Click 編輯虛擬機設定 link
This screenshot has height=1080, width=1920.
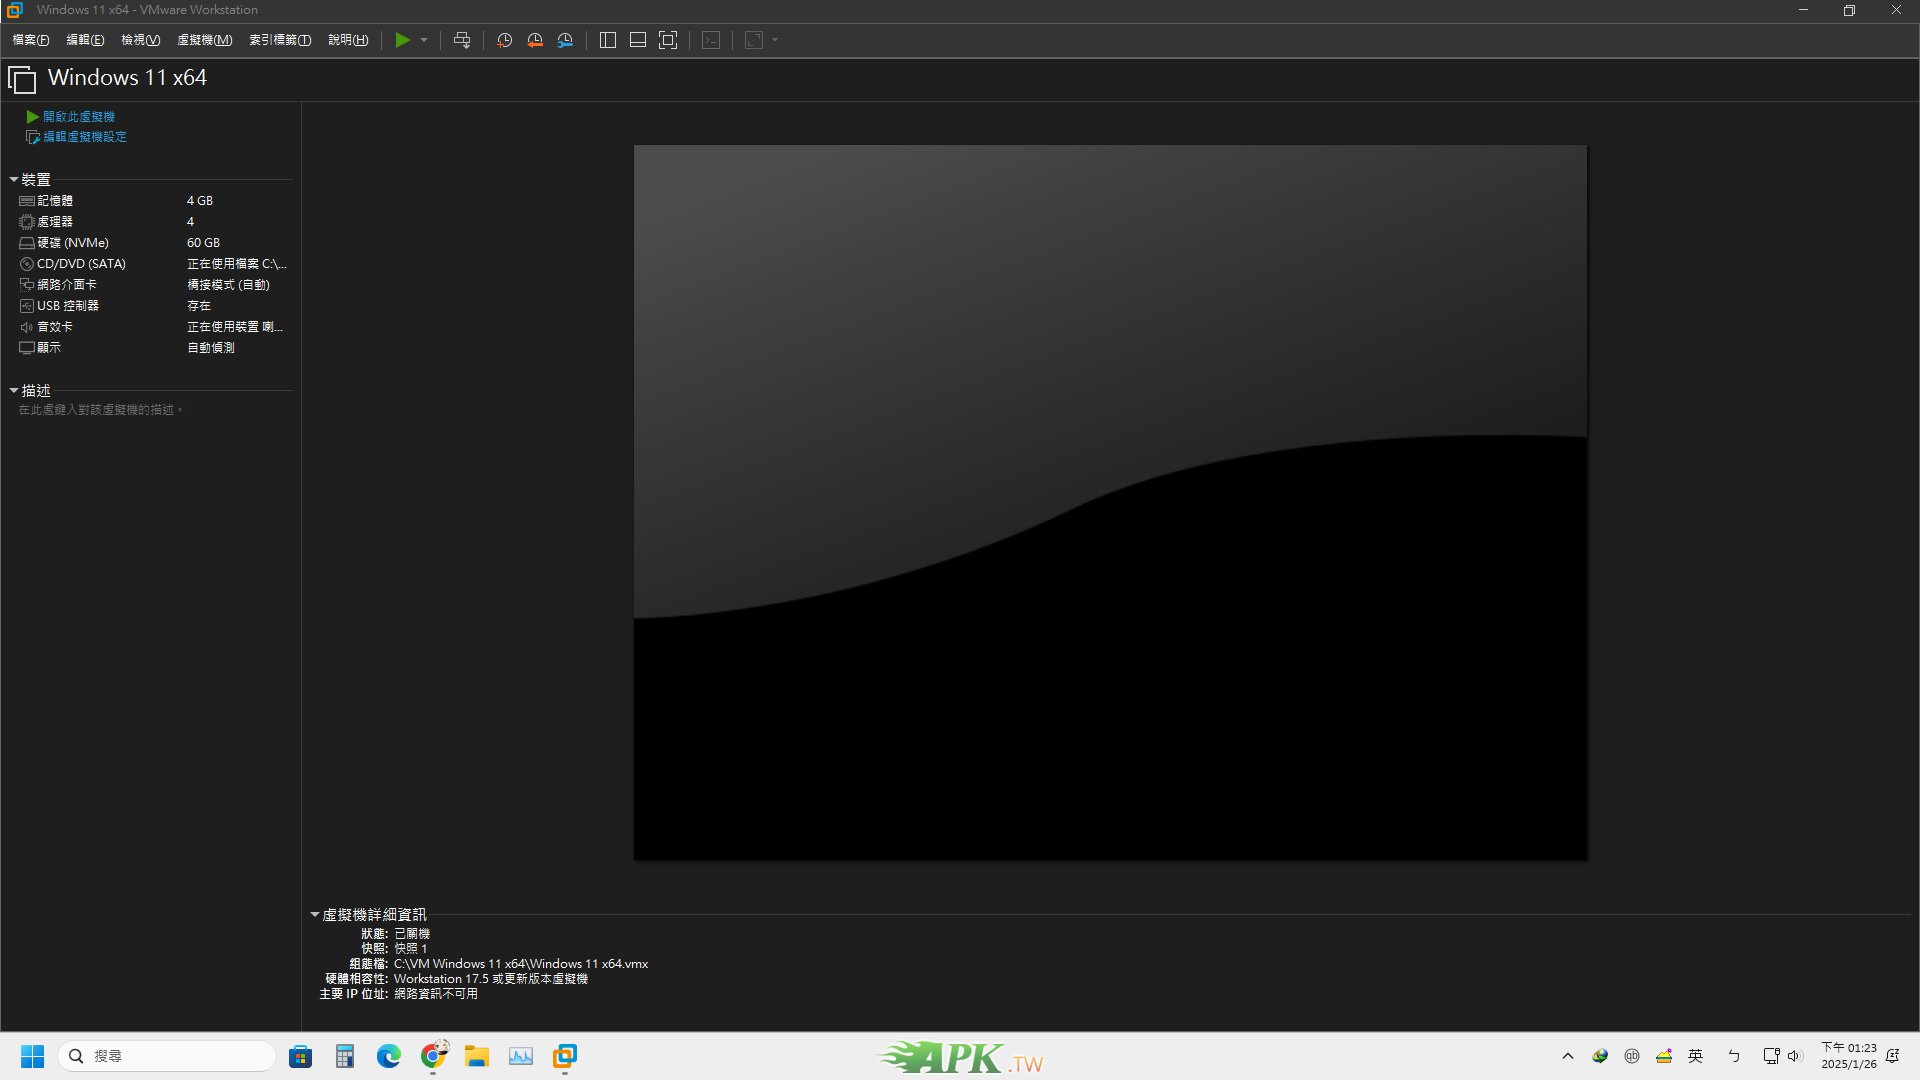coord(84,137)
